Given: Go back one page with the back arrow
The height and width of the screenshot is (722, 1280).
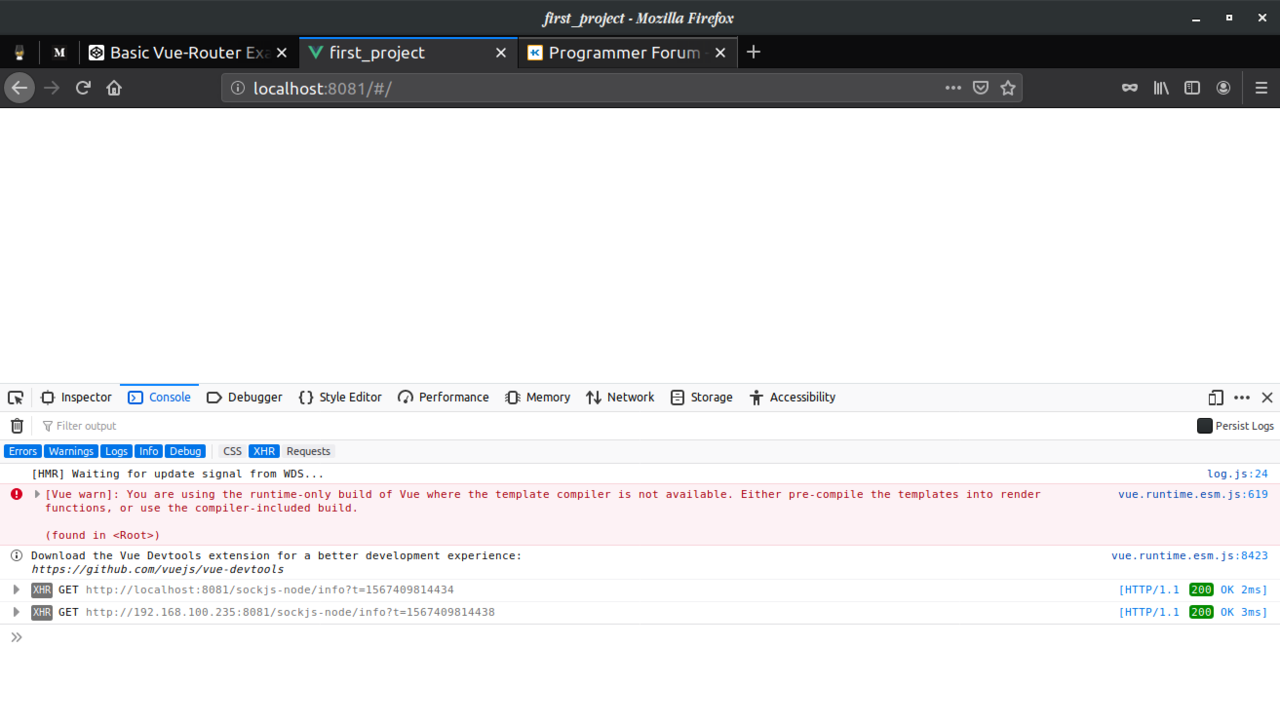Looking at the screenshot, I should (x=19, y=88).
